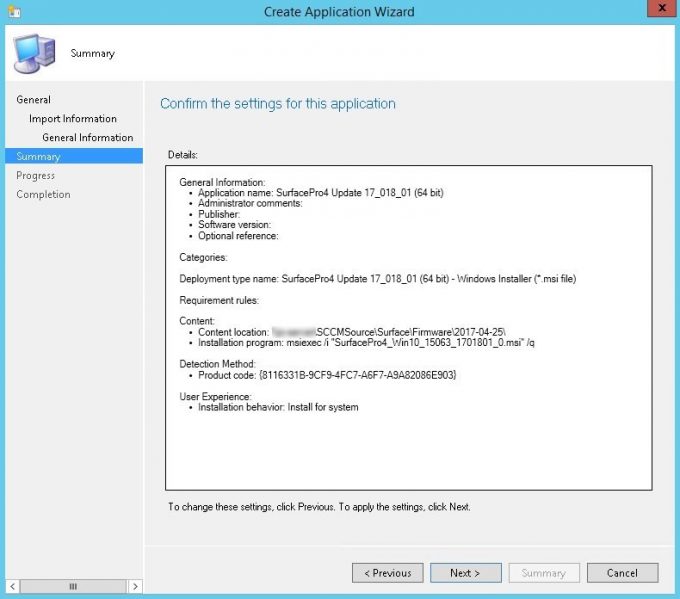Cancel the application wizard
Screen dimensions: 680x599
coord(621,573)
